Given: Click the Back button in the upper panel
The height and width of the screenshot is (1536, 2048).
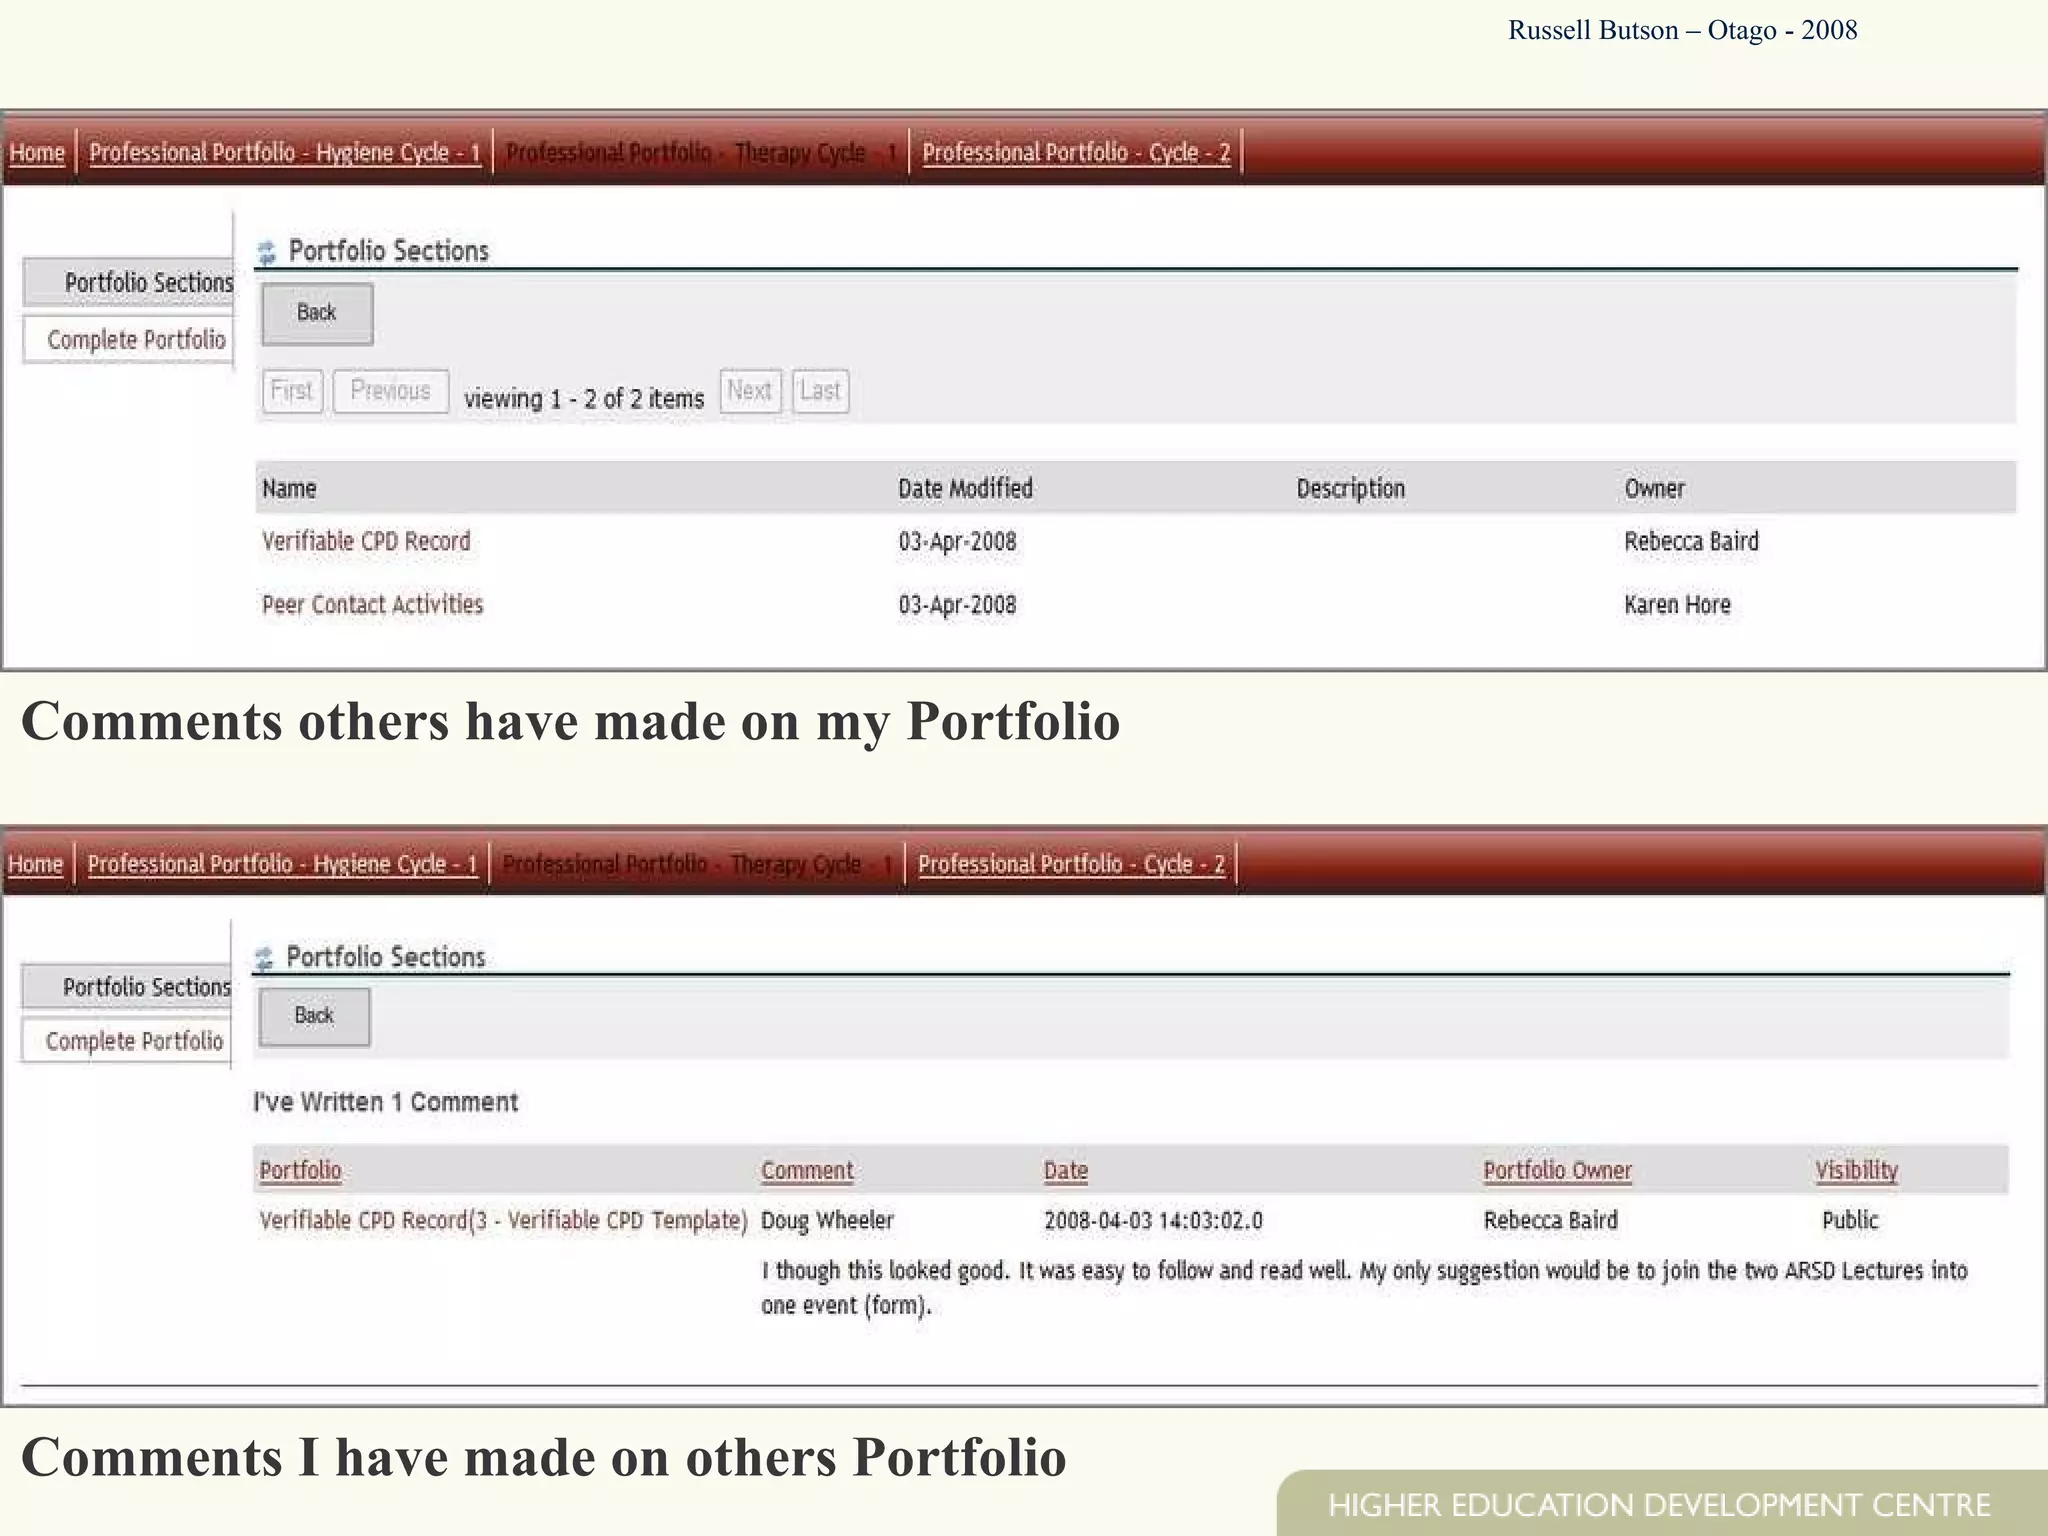Looking at the screenshot, I should pos(317,313).
